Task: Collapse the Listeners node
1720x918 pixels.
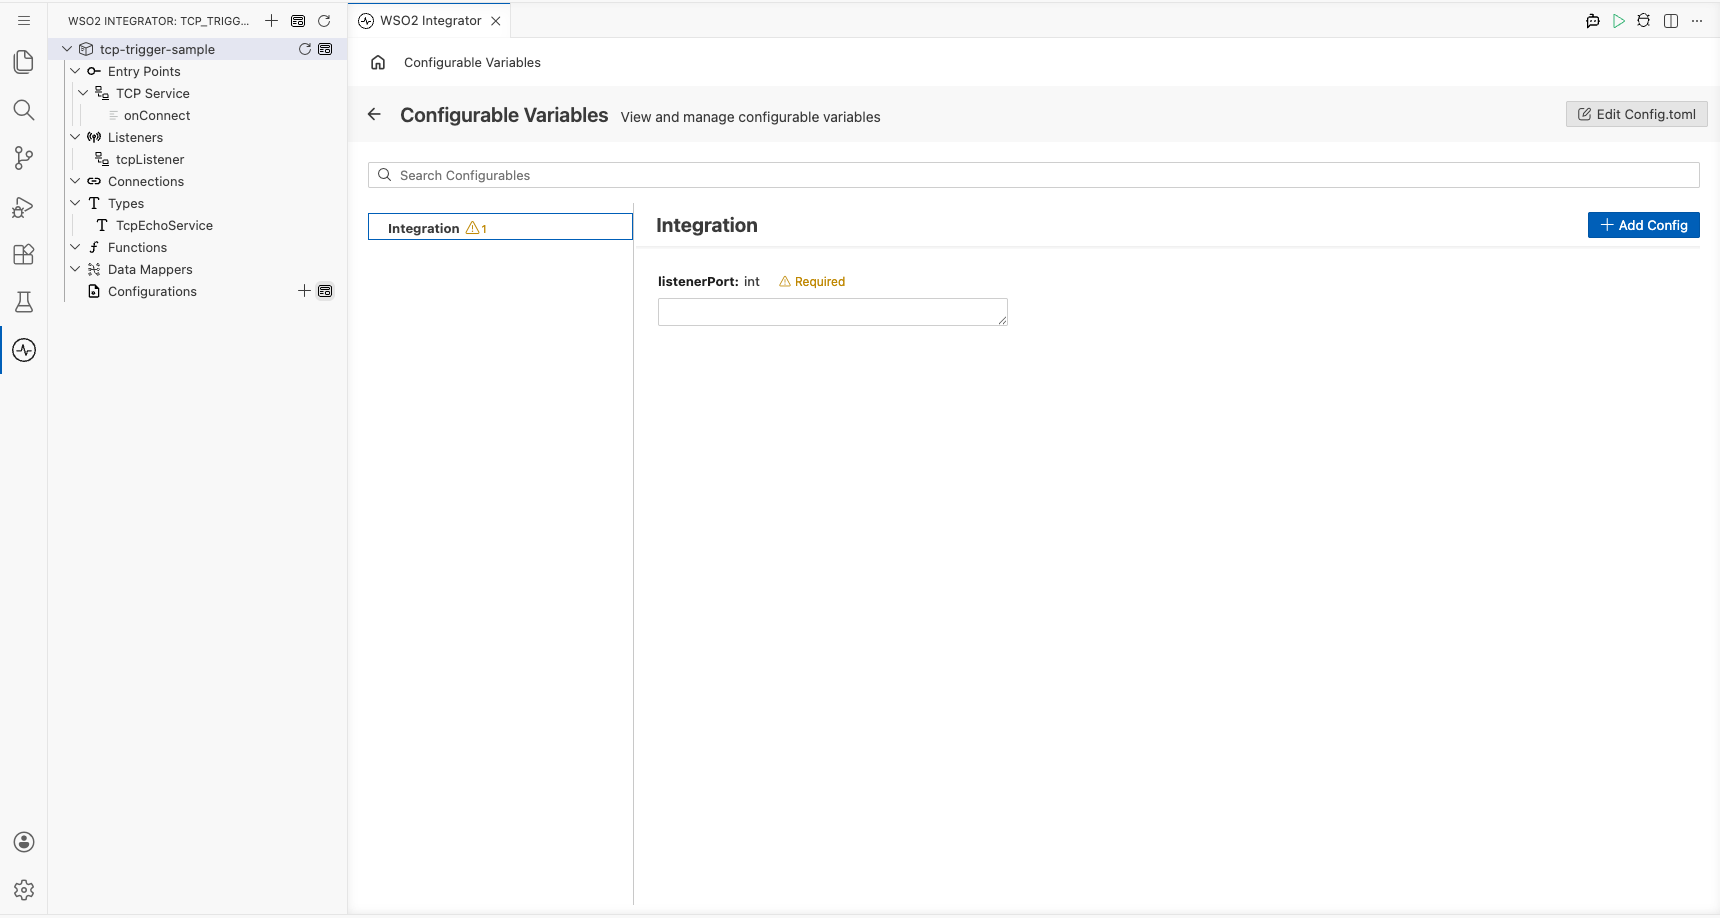Action: [75, 137]
